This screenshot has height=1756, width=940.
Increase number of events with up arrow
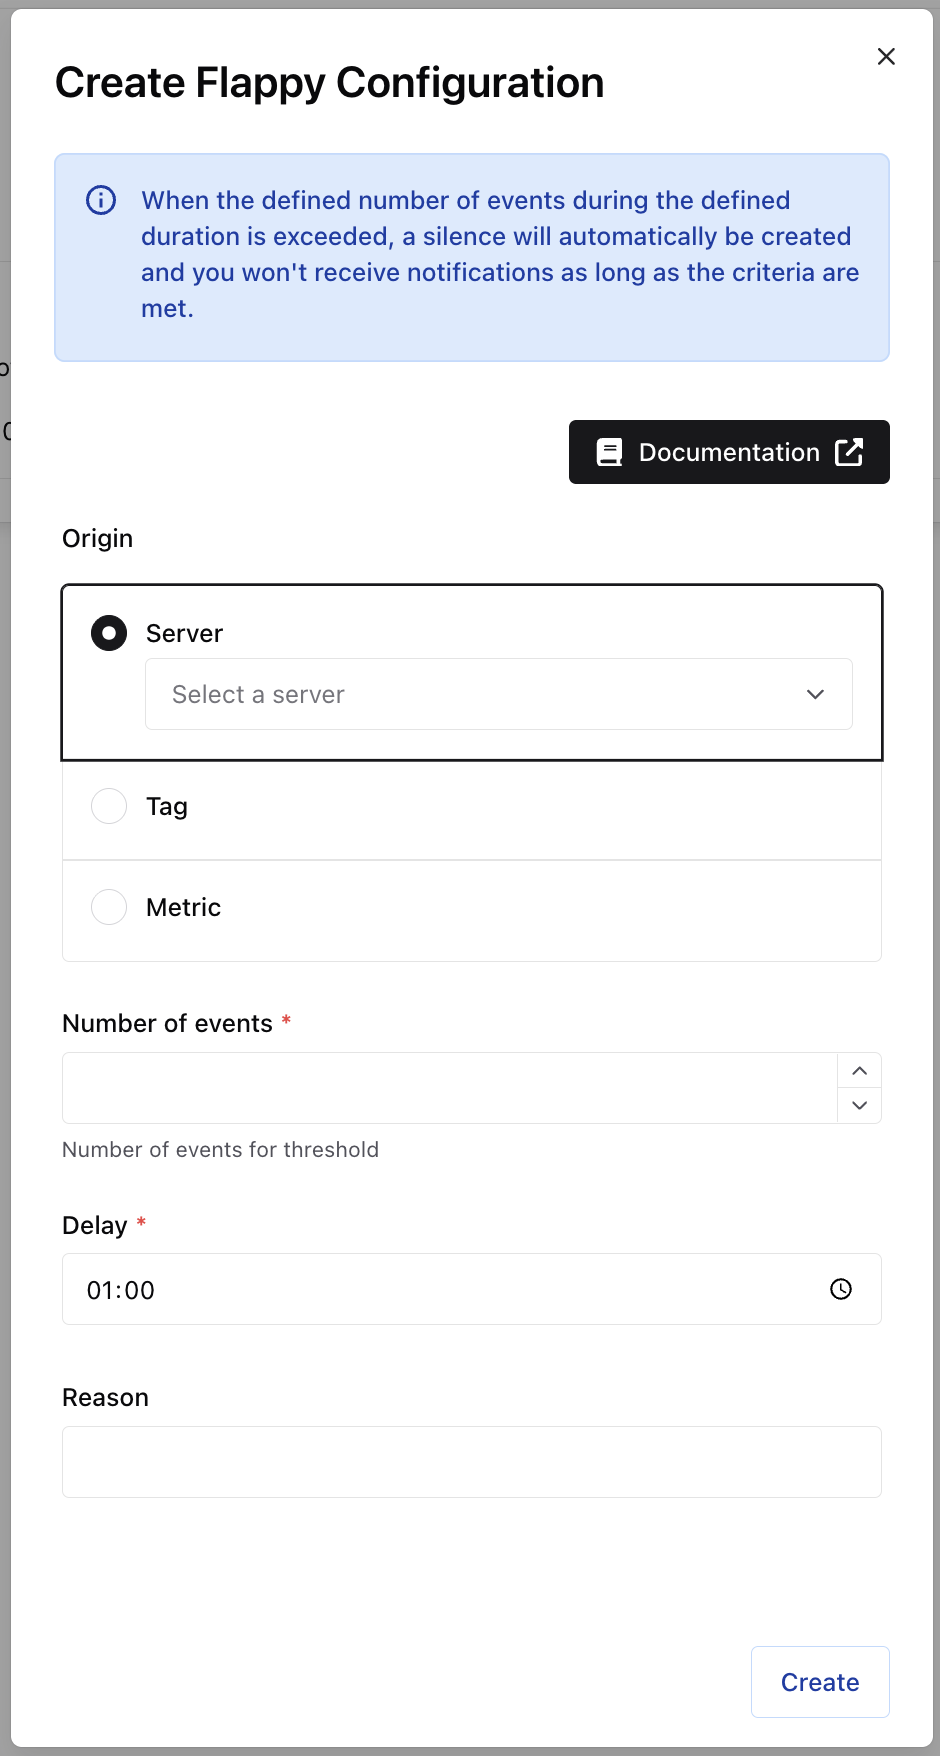tap(859, 1071)
